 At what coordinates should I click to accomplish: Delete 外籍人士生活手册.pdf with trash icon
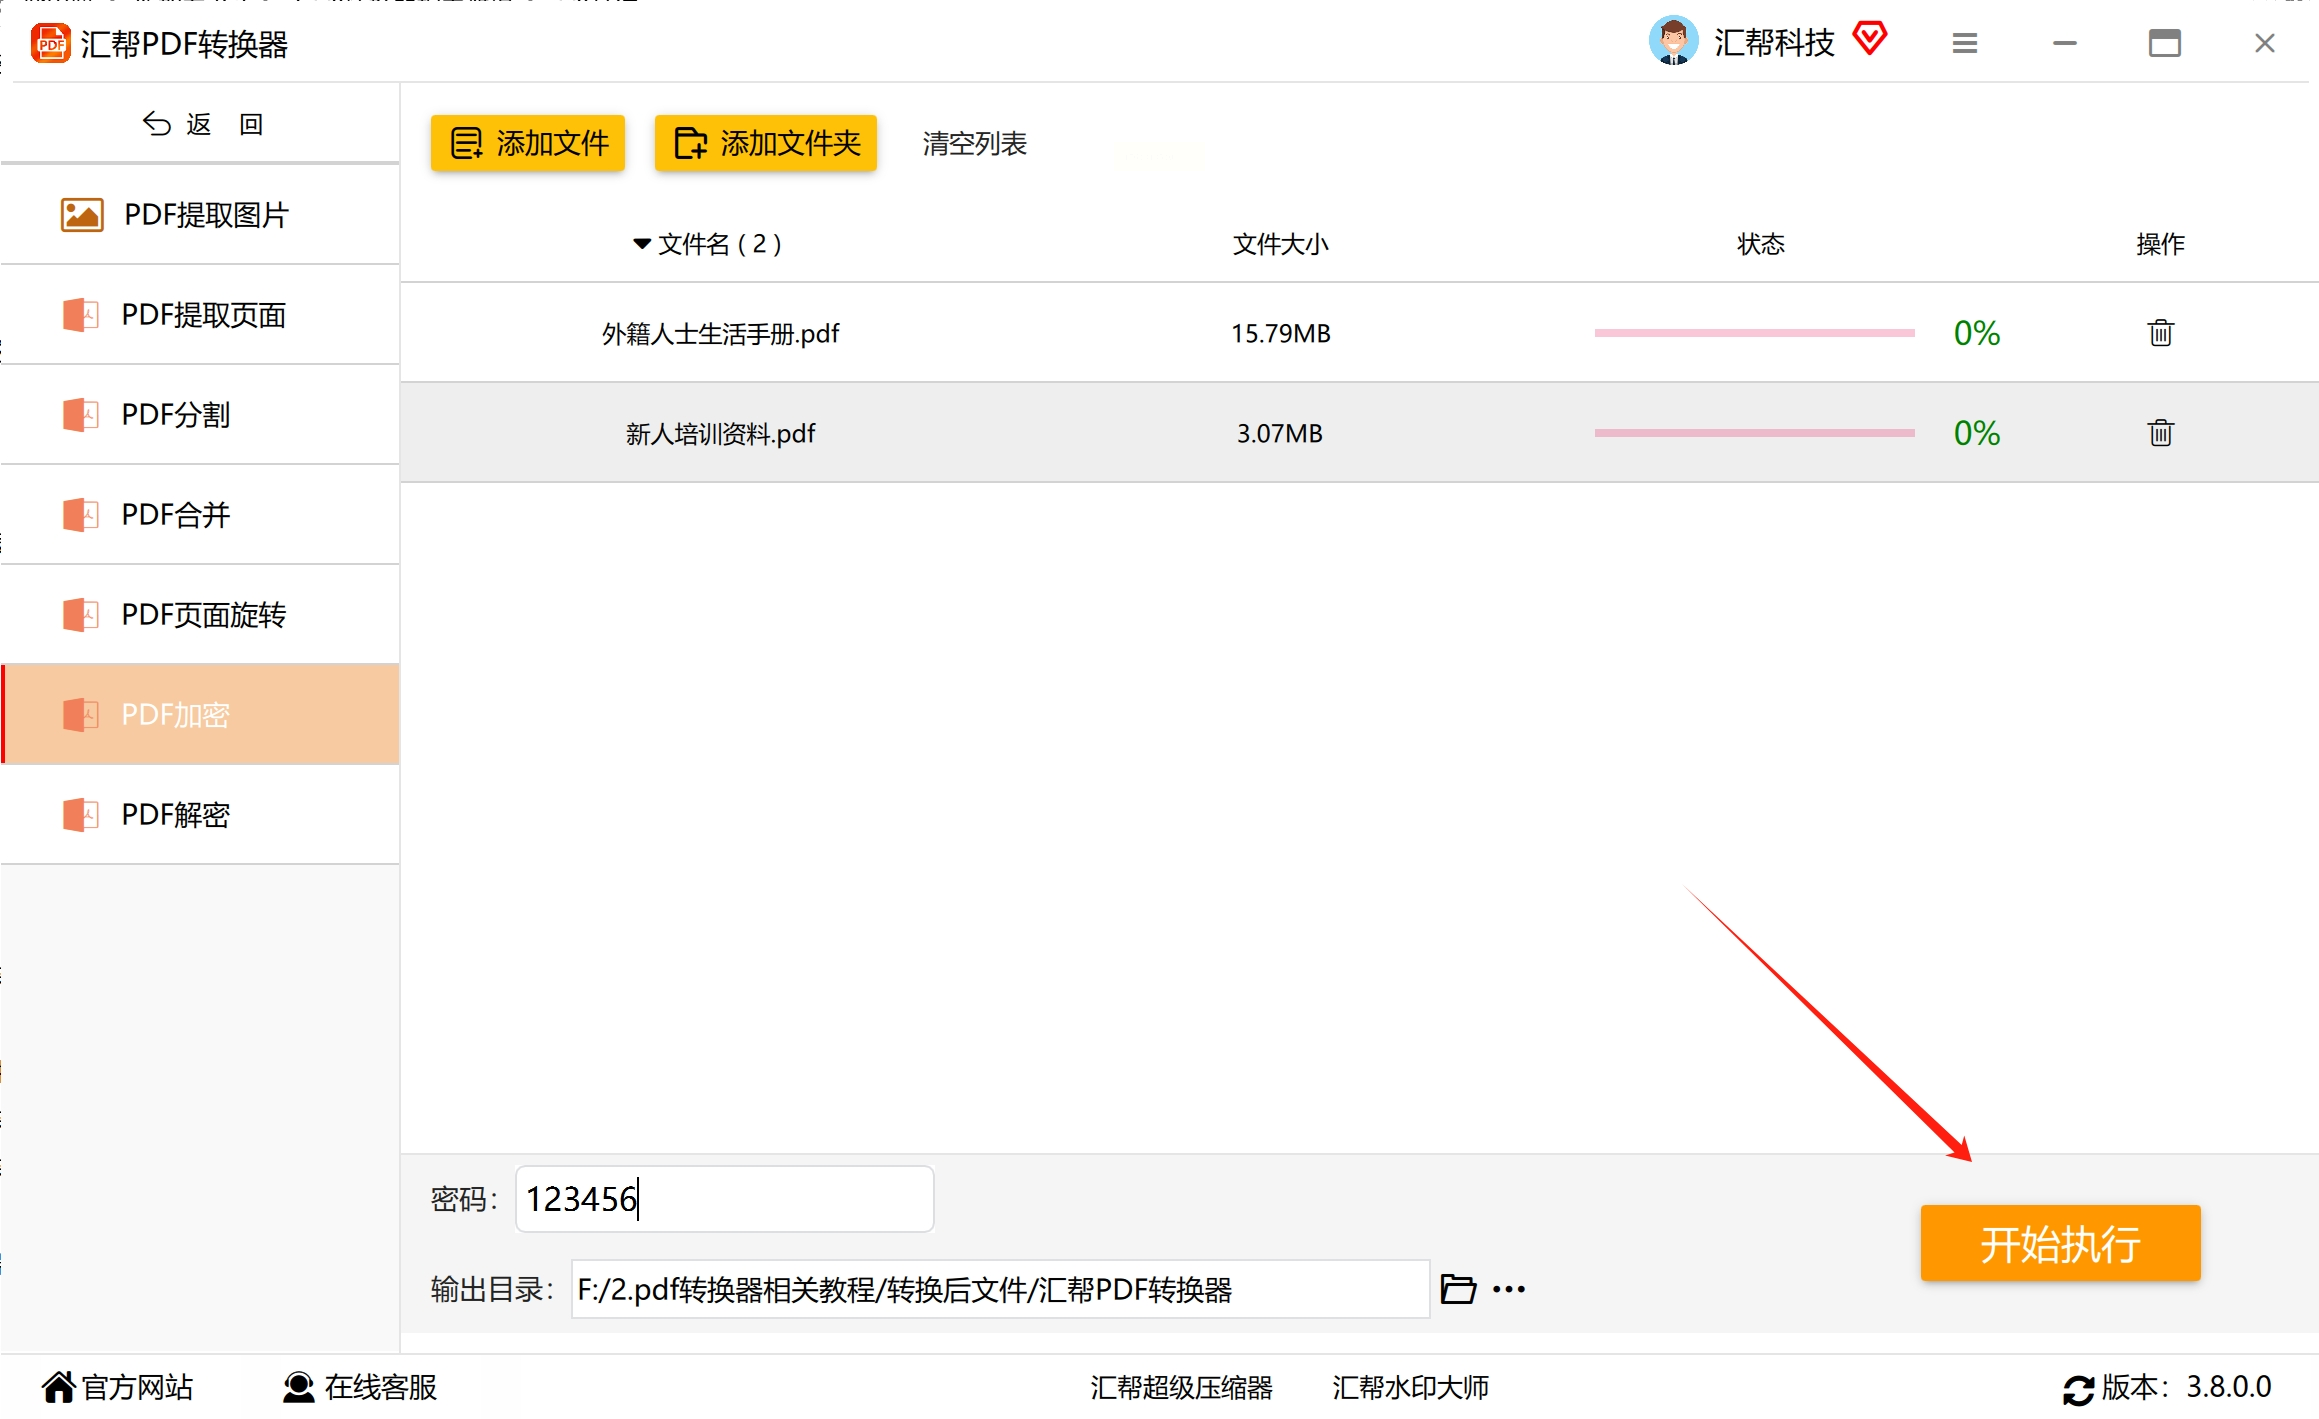point(2160,333)
